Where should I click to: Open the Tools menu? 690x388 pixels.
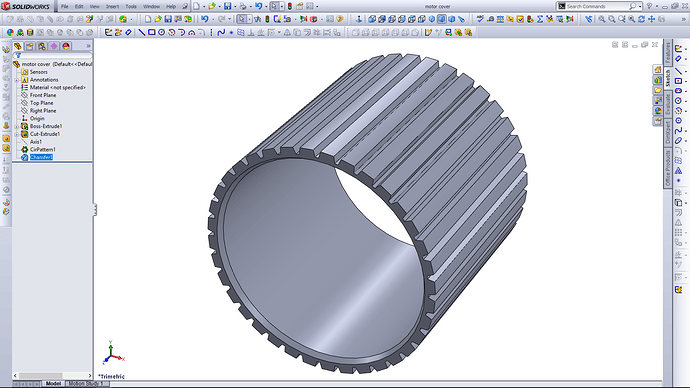tap(131, 7)
